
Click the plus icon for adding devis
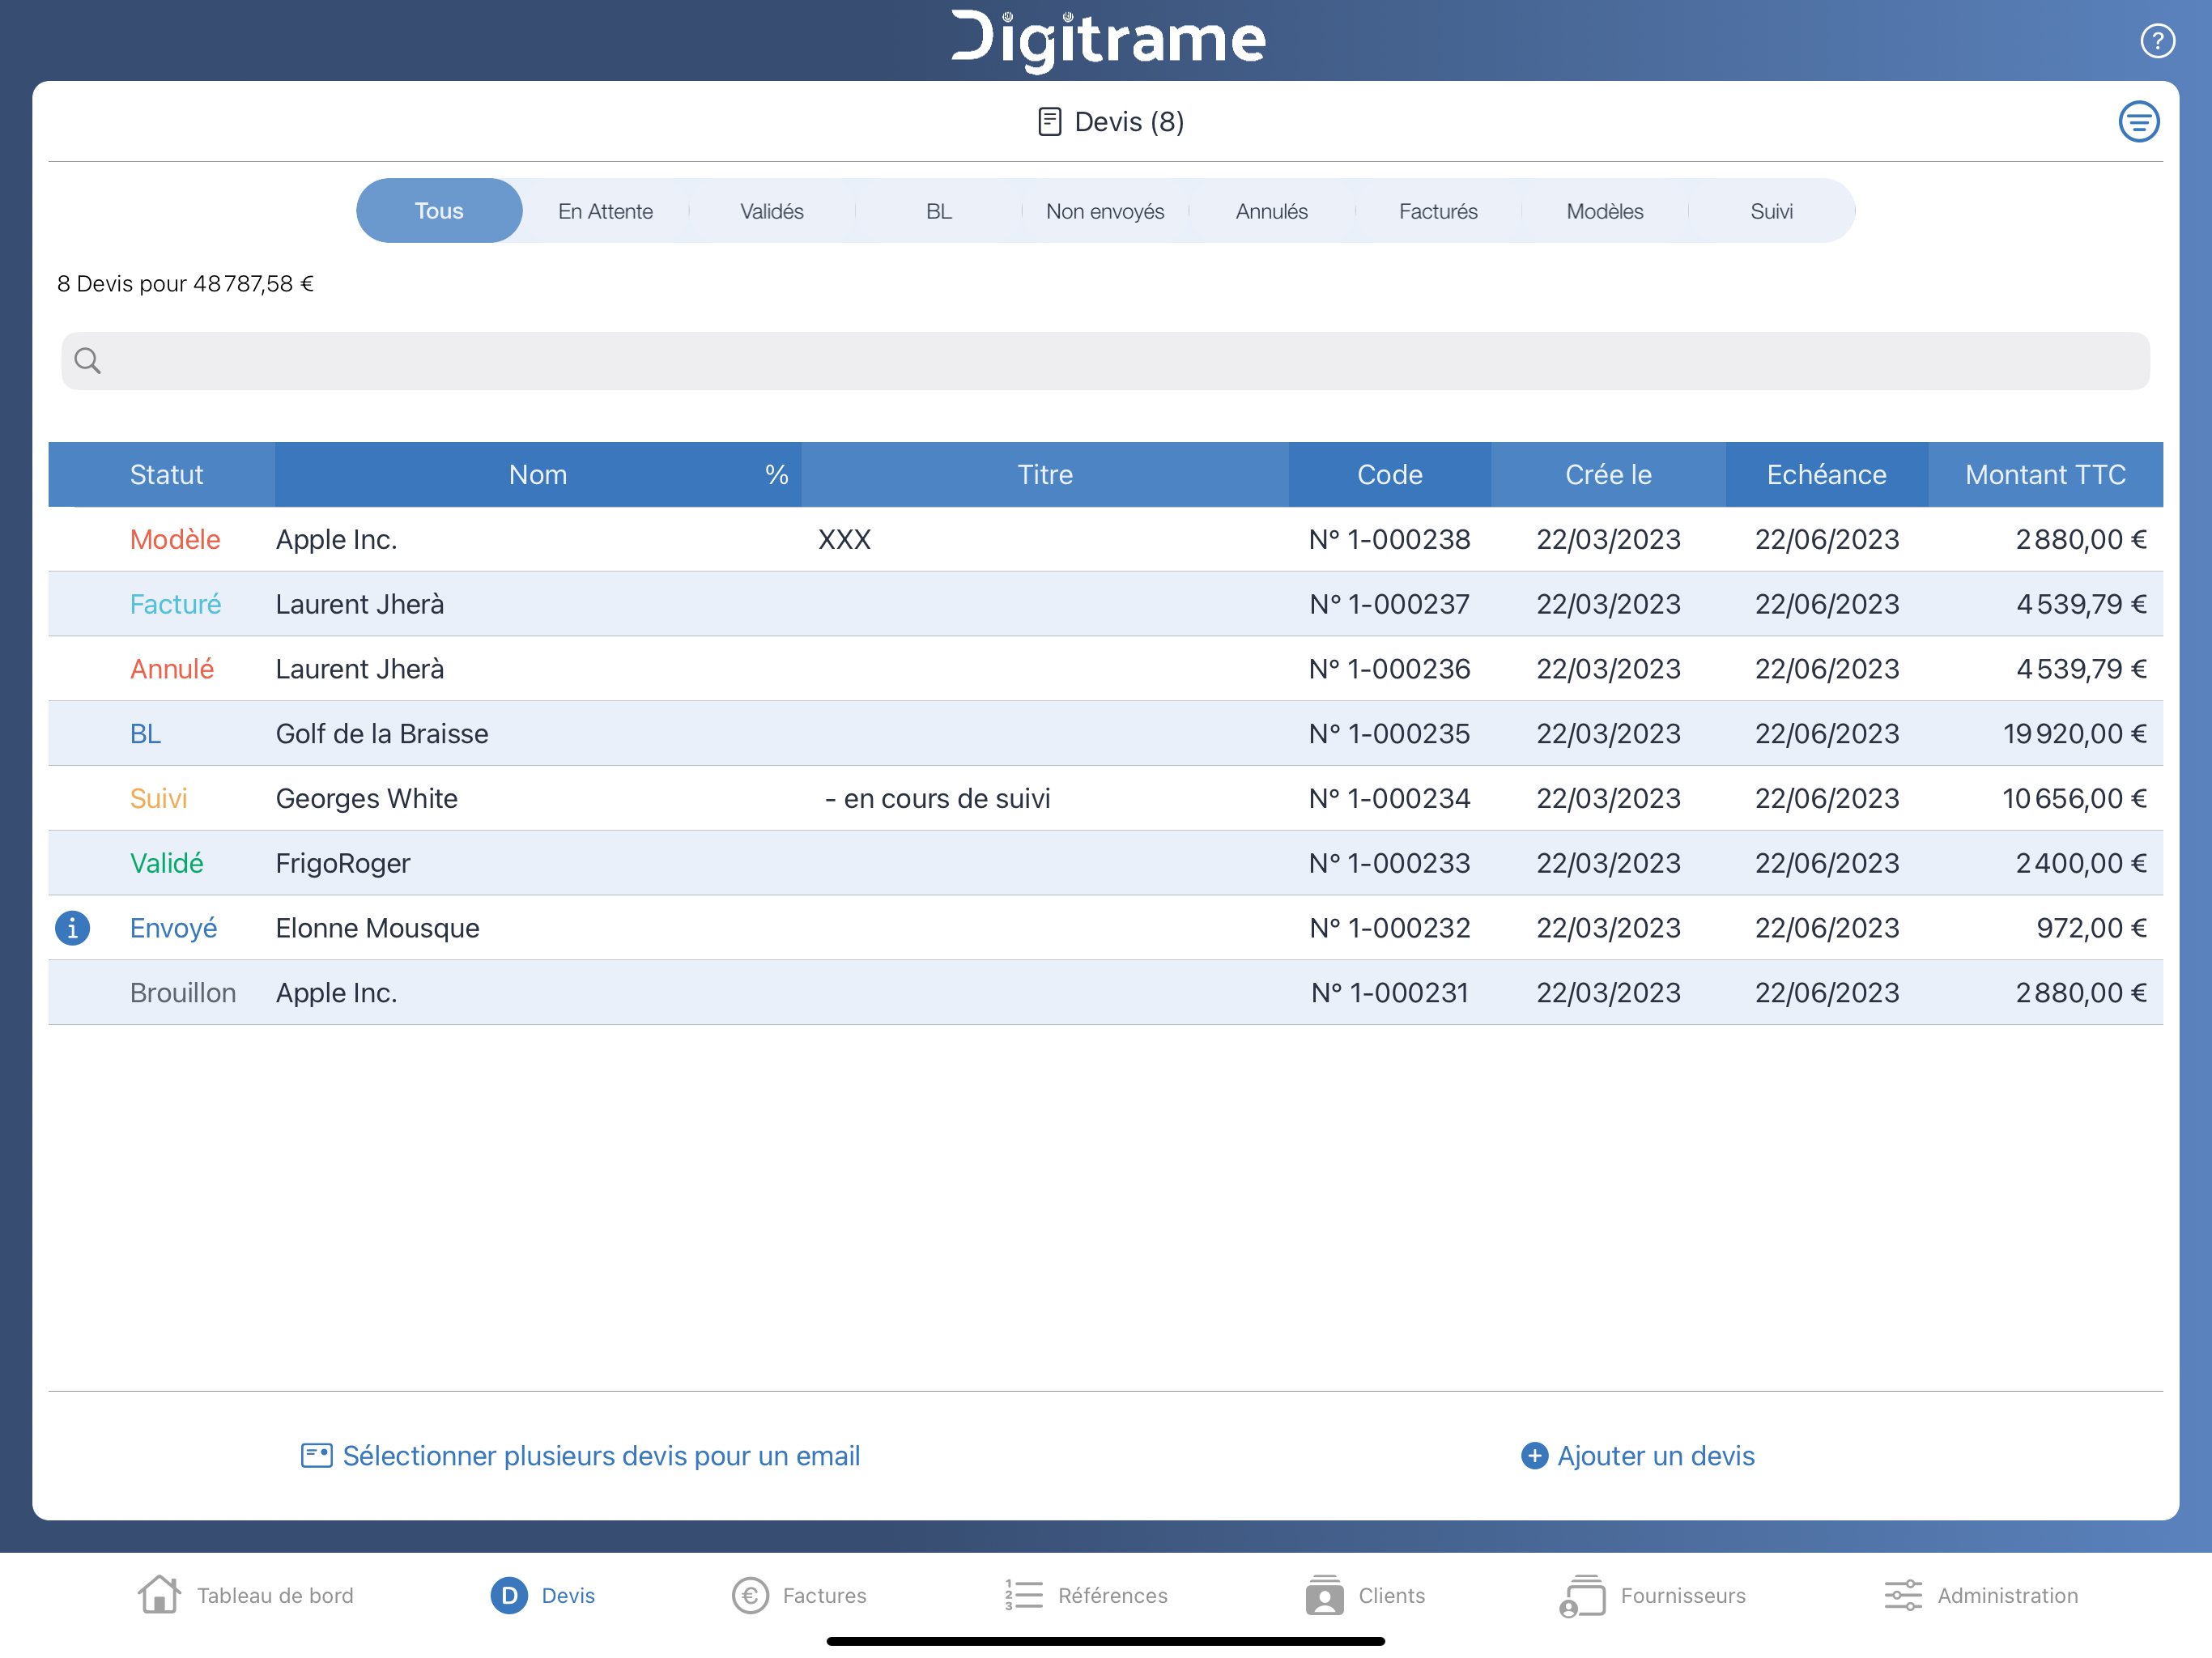1534,1455
